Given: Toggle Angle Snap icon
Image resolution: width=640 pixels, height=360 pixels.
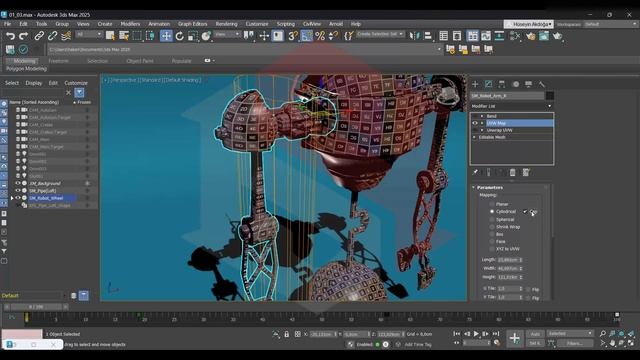Looking at the screenshot, I should click(x=306, y=36).
